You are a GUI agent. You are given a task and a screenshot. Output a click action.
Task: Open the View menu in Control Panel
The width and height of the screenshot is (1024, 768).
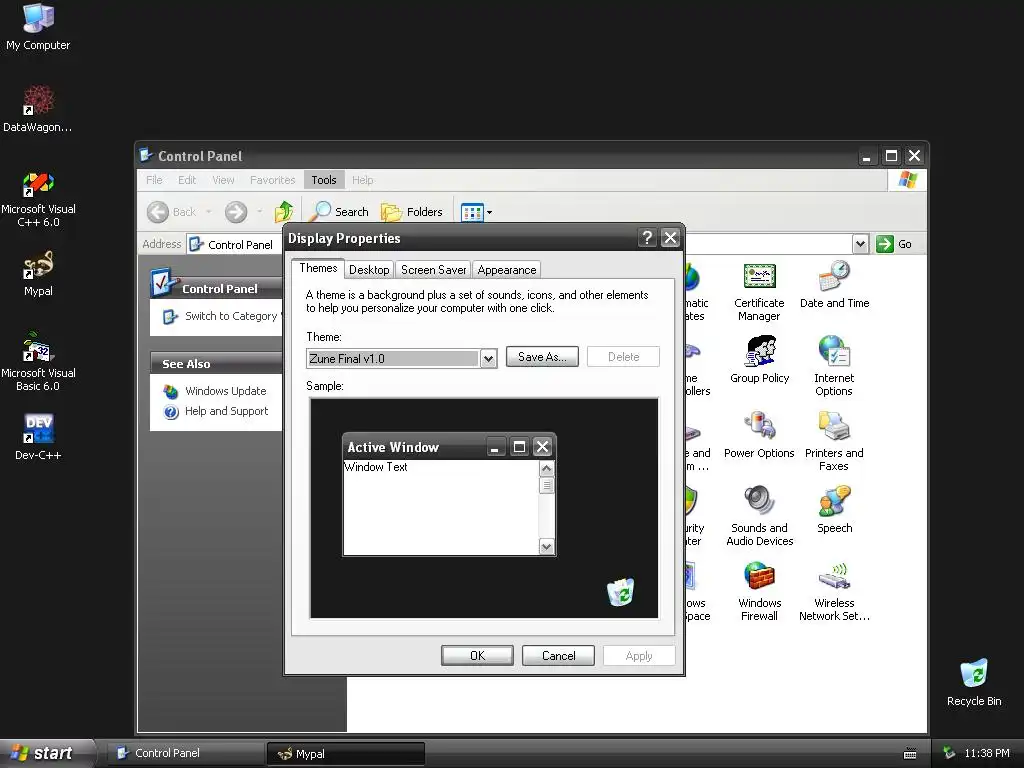[223, 180]
